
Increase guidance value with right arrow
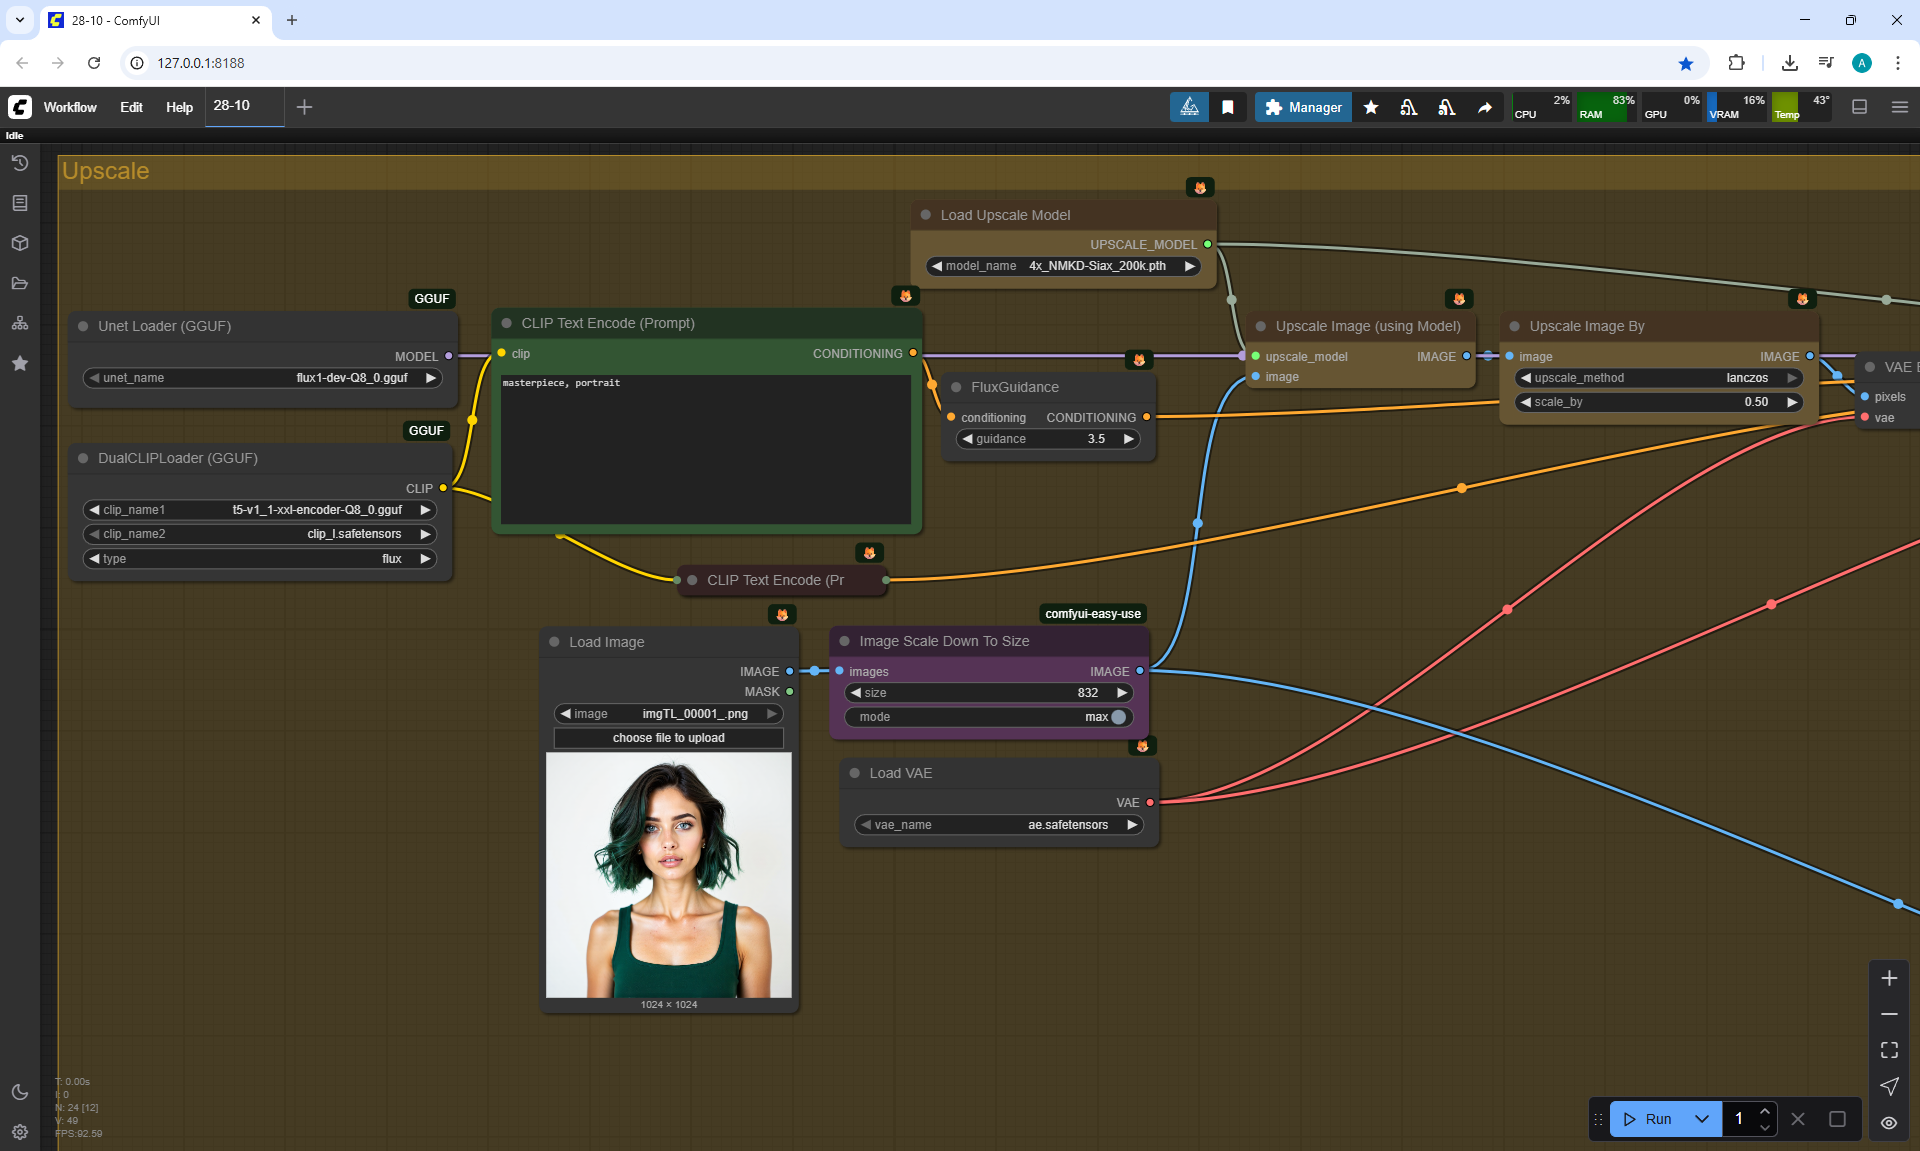pos(1128,439)
